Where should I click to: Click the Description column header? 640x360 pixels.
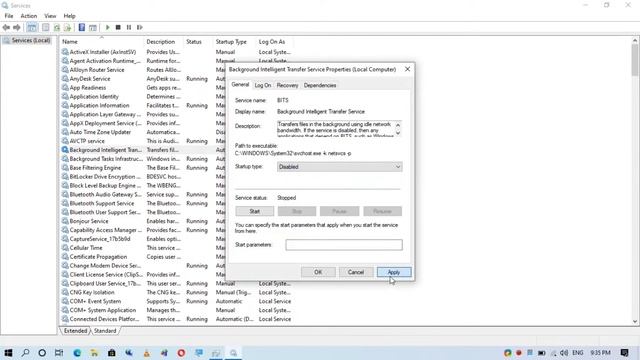coord(164,42)
